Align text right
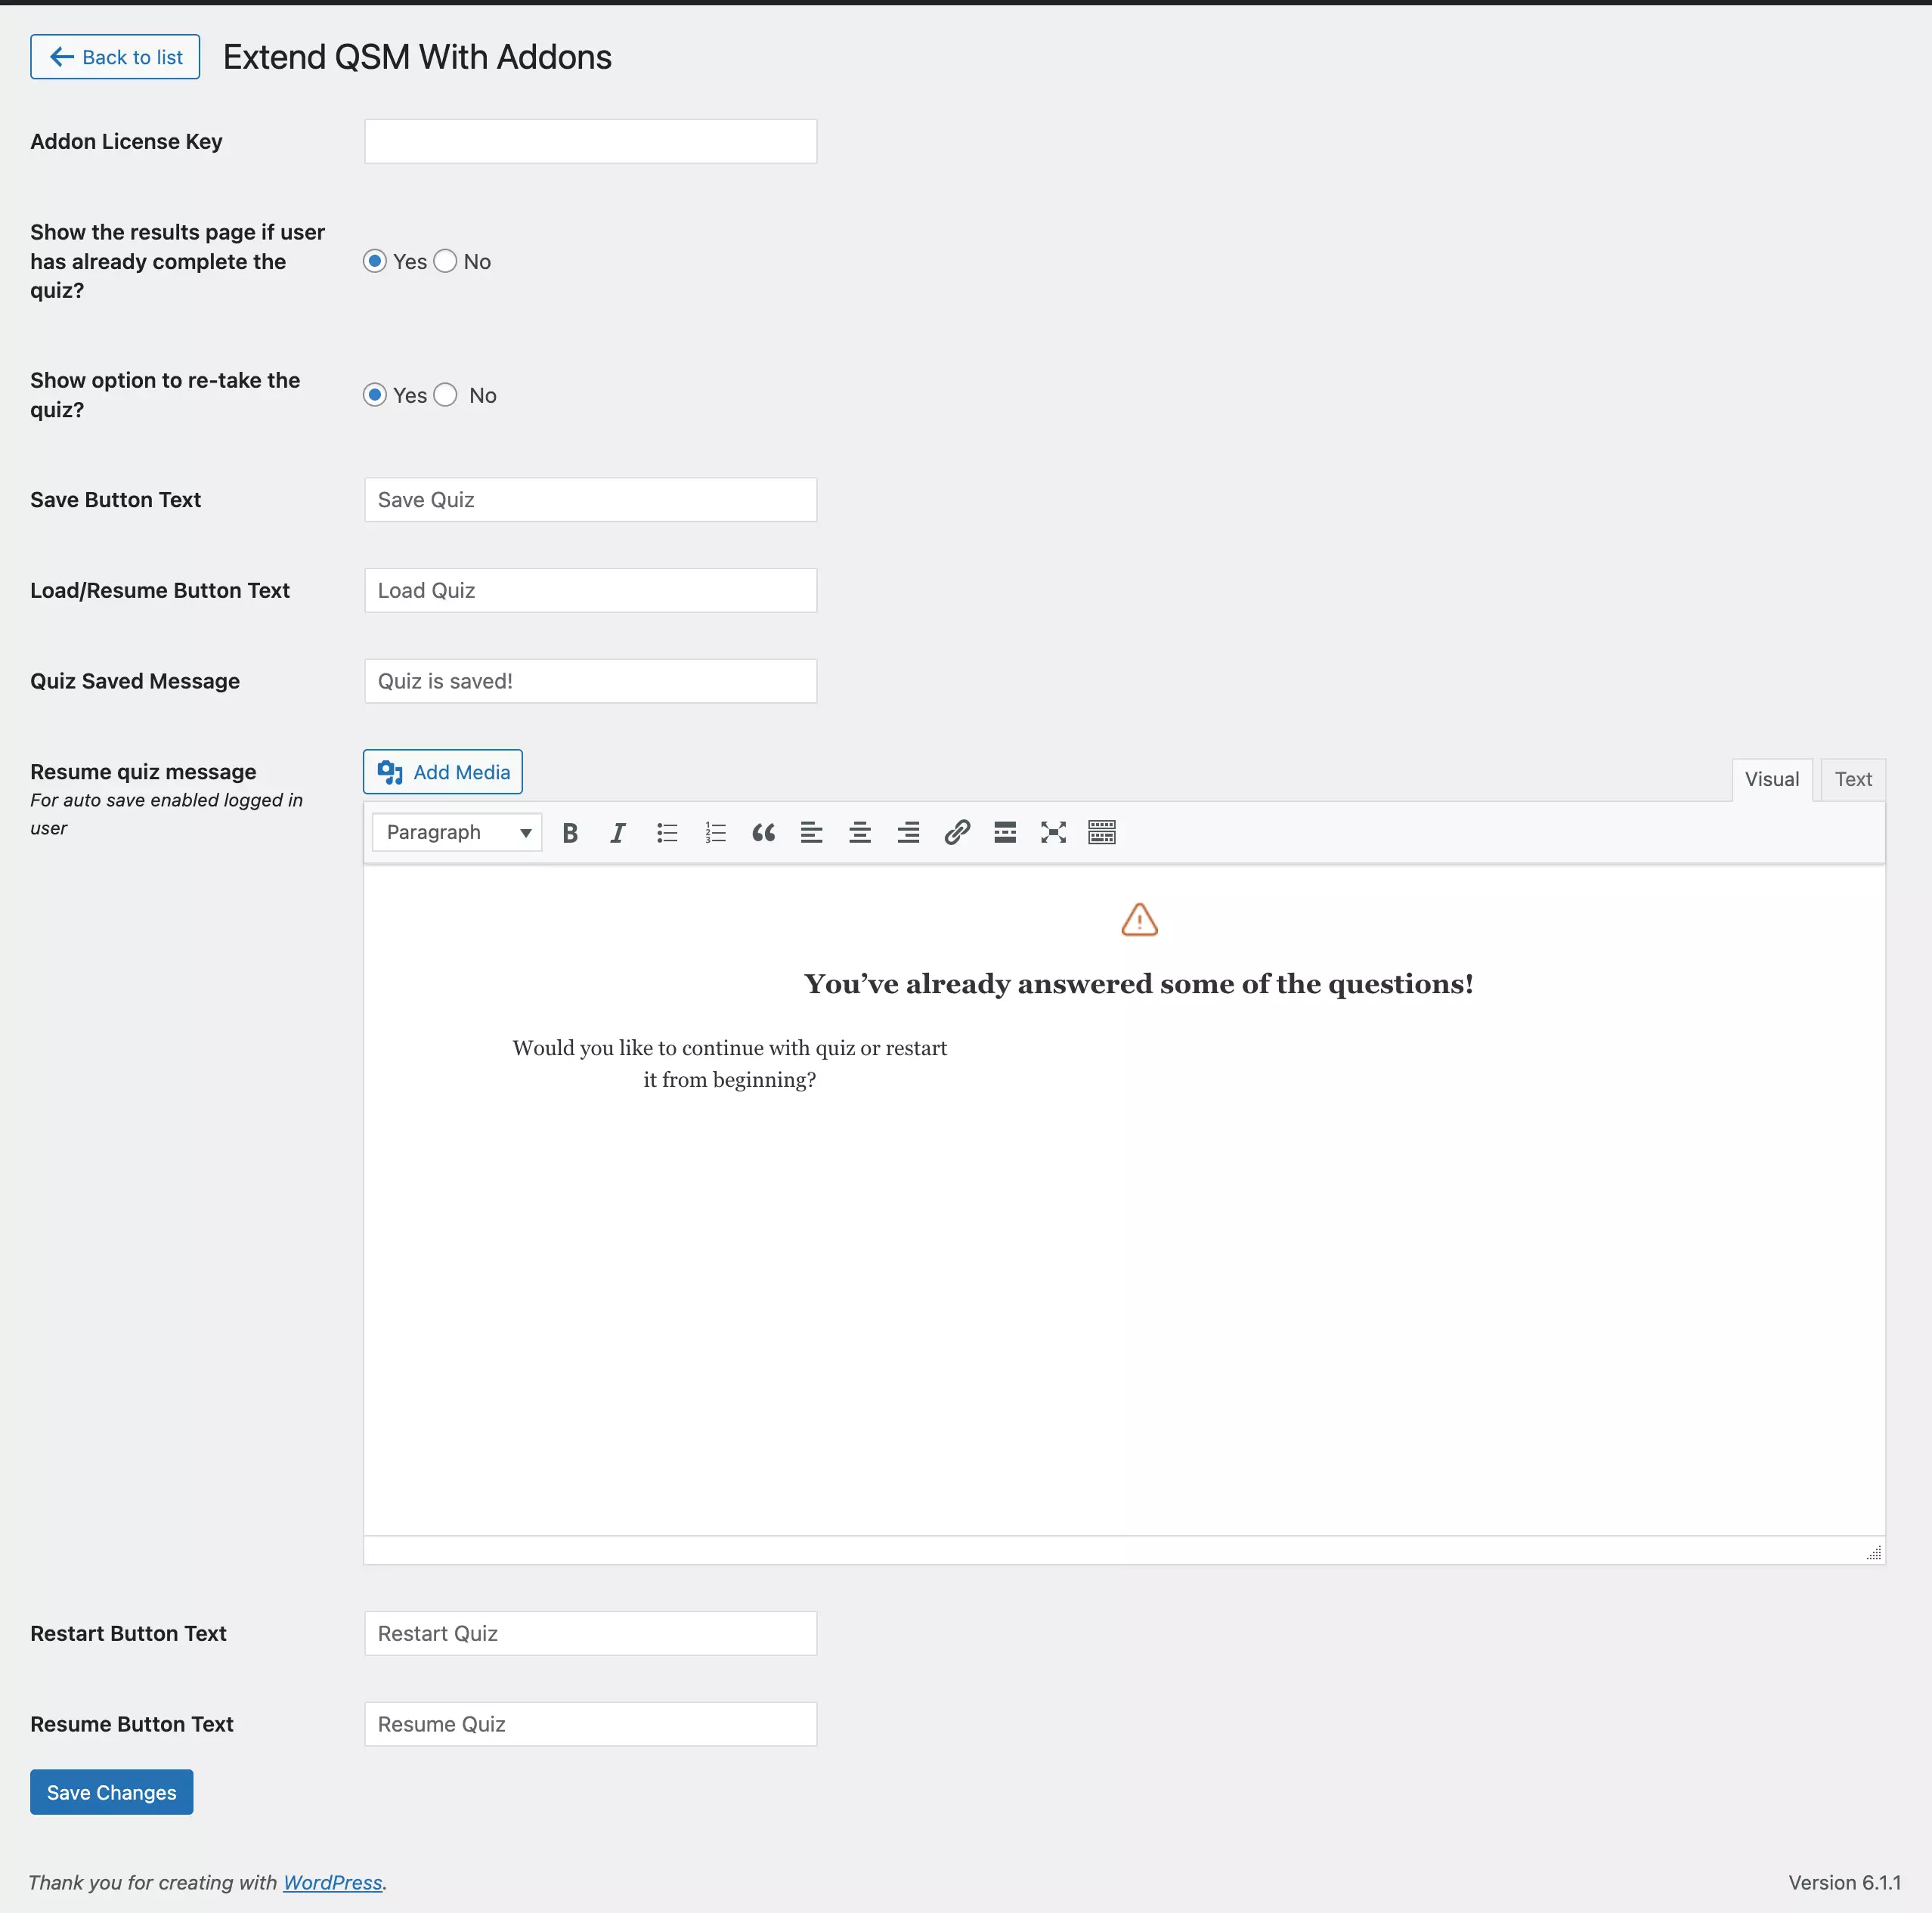1932x1913 pixels. point(908,832)
